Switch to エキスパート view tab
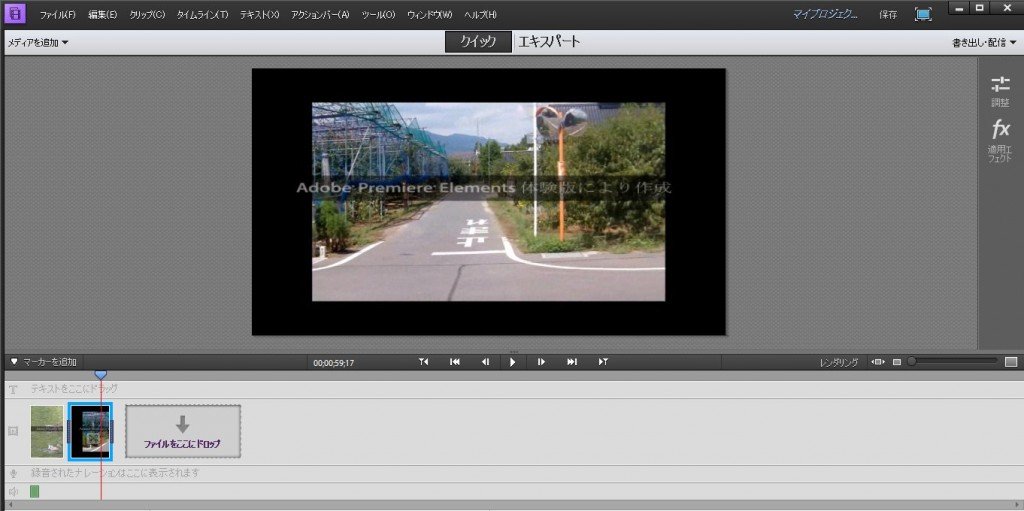The width and height of the screenshot is (1024, 511). (x=549, y=42)
